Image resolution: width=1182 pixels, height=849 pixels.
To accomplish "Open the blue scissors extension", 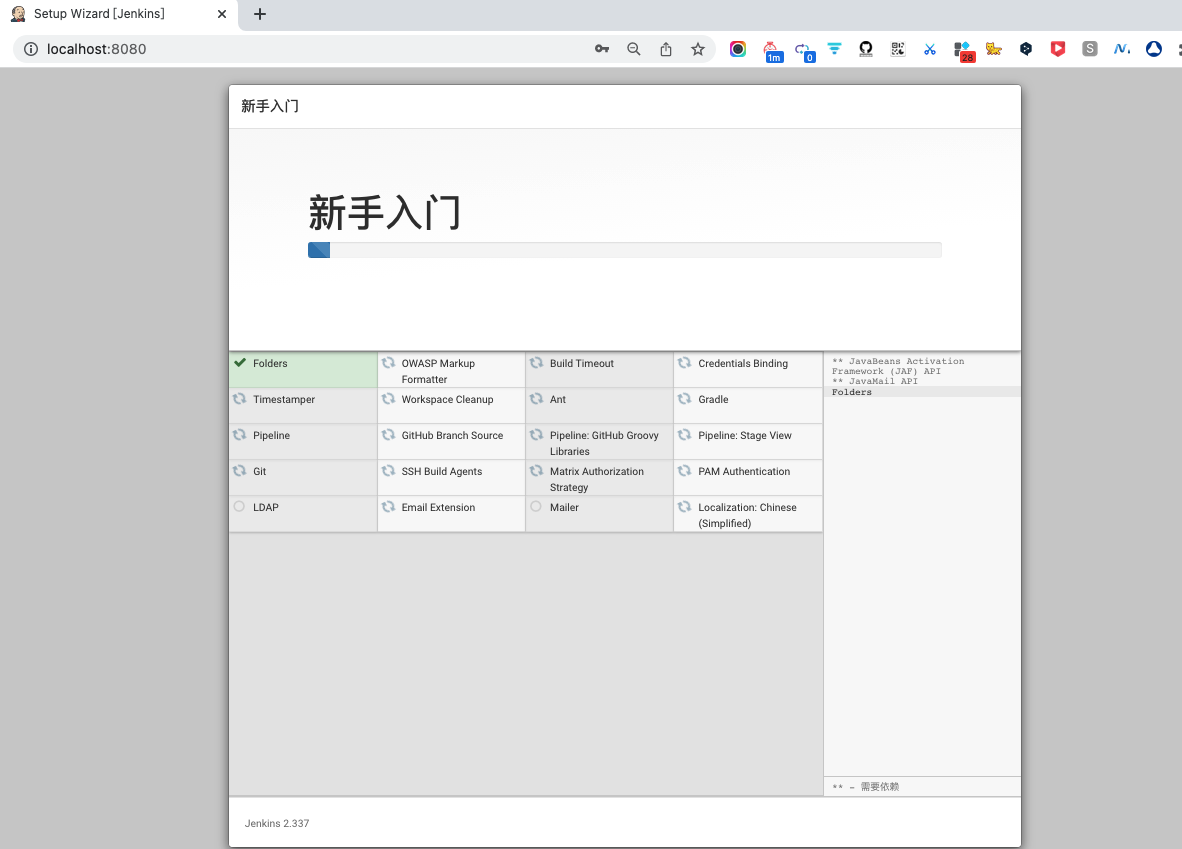I will (x=930, y=49).
